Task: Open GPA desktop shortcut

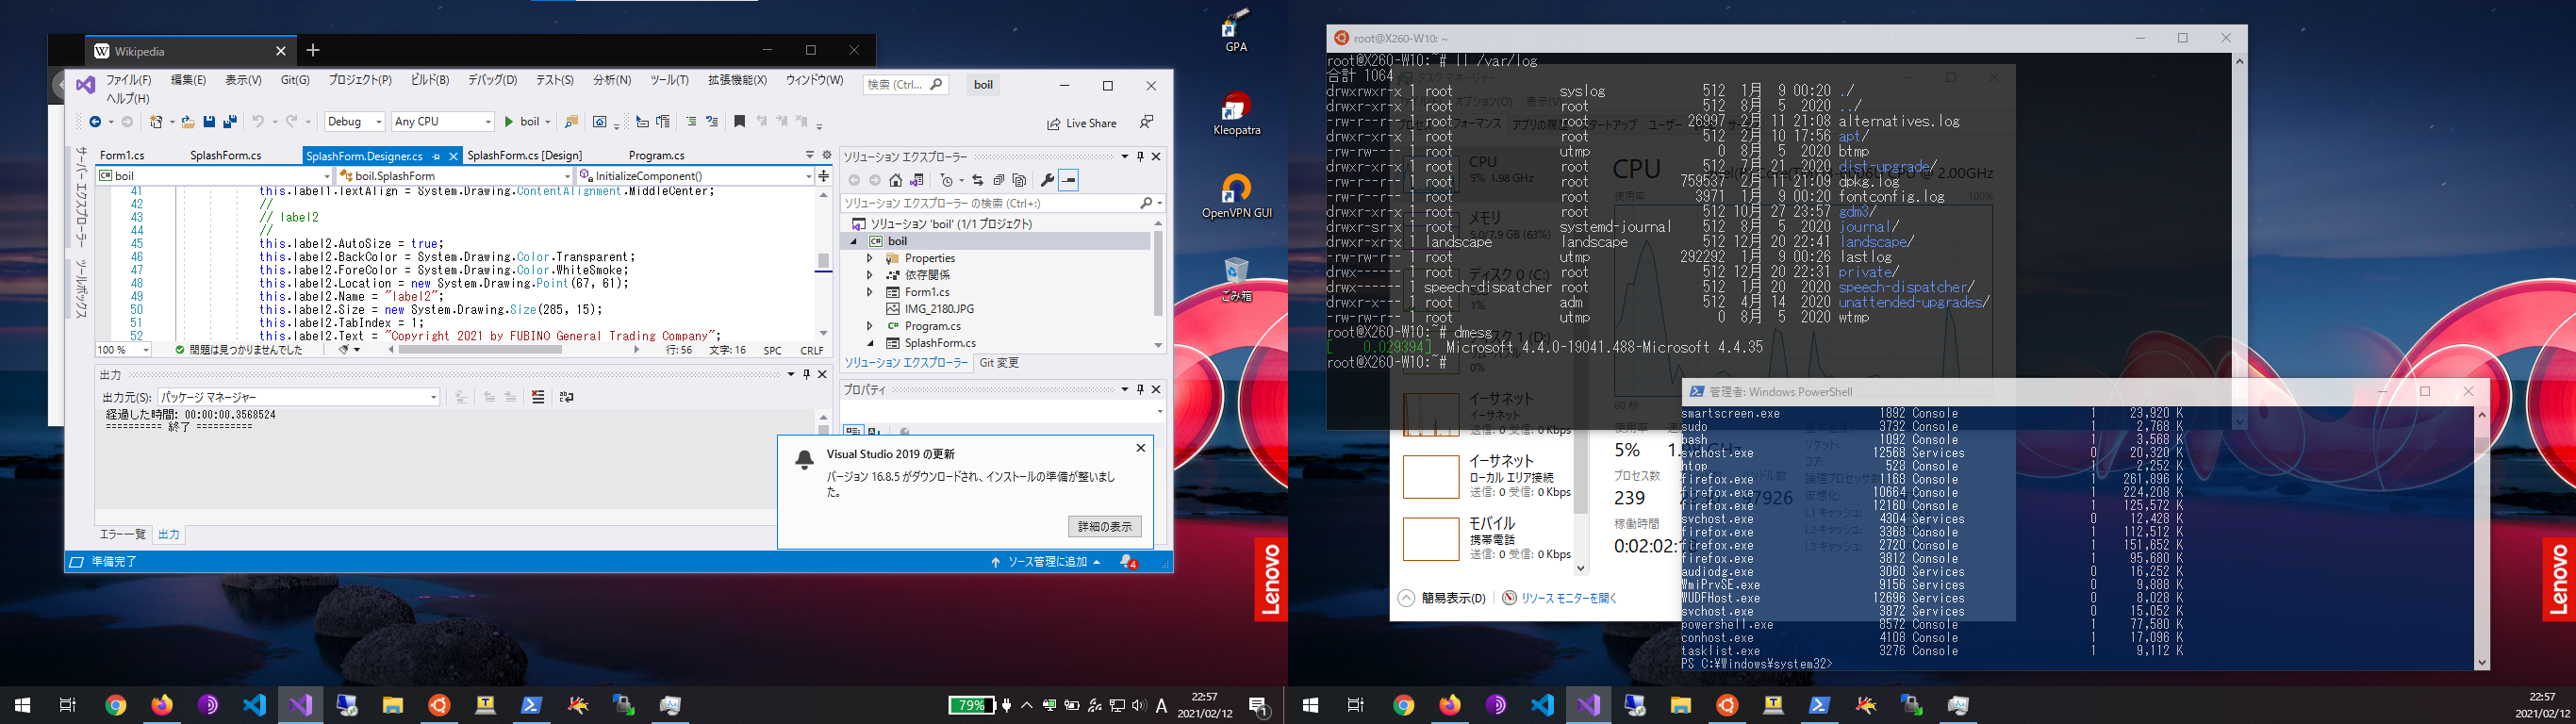Action: (x=1236, y=30)
